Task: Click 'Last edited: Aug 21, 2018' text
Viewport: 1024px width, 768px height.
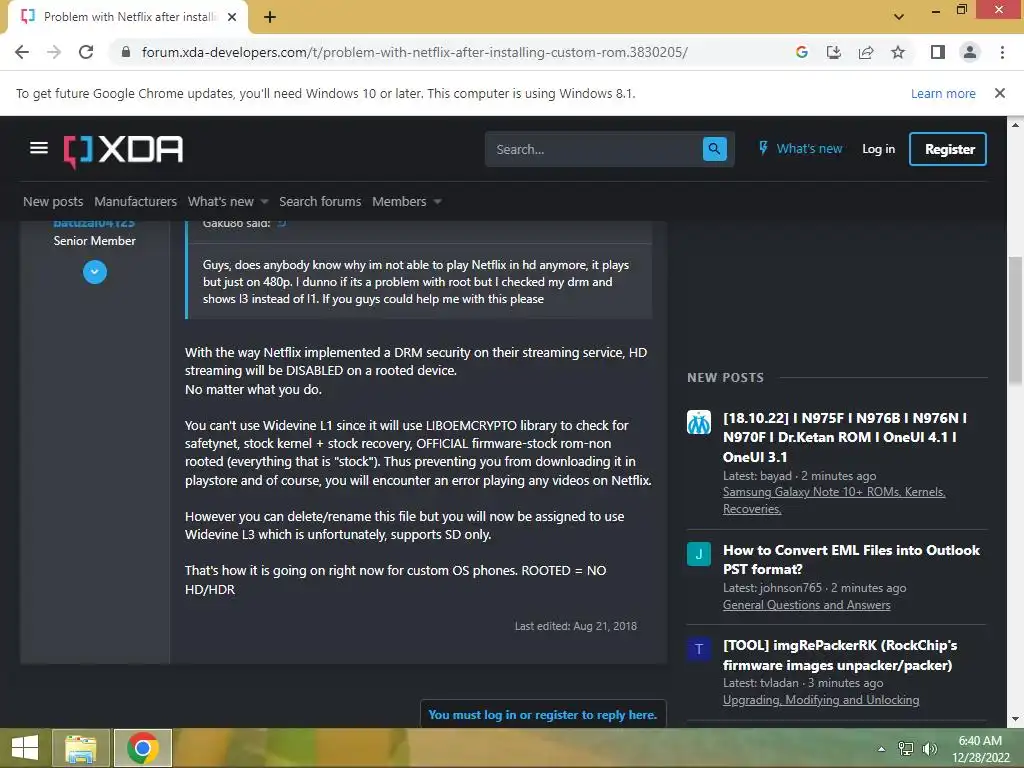Action: 575,626
